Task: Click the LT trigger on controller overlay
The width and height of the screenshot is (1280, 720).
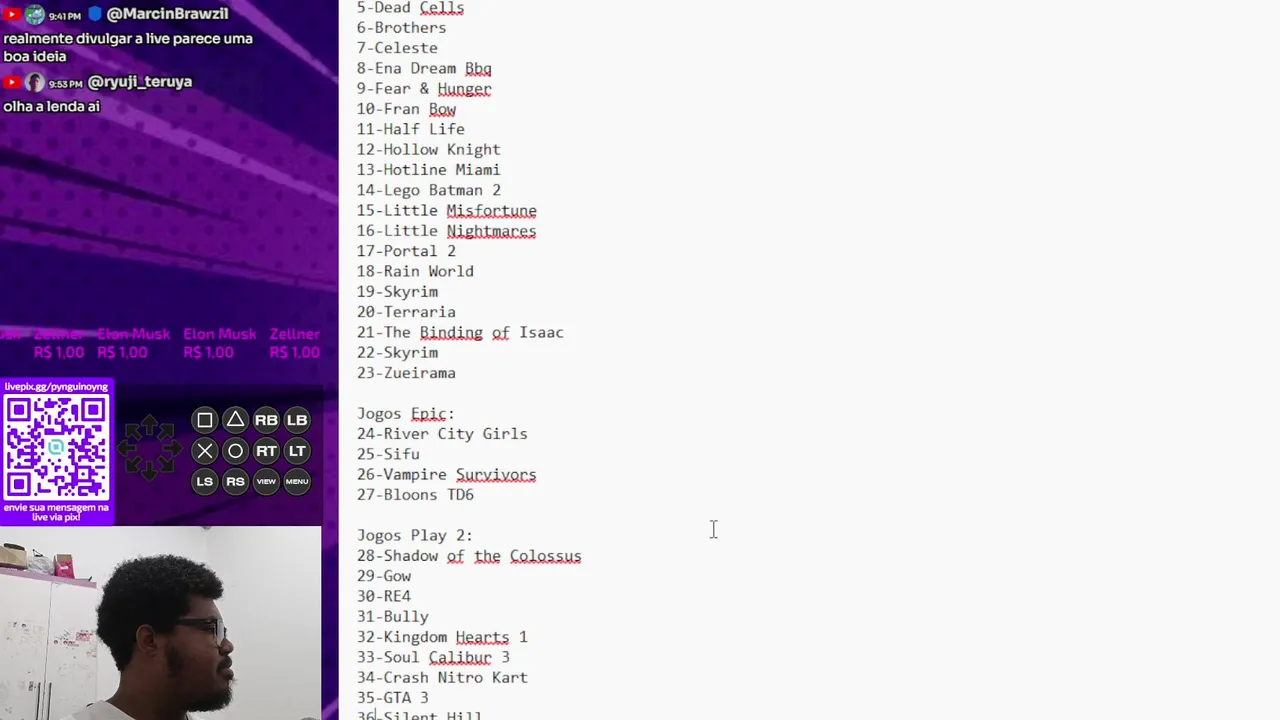Action: tap(297, 451)
